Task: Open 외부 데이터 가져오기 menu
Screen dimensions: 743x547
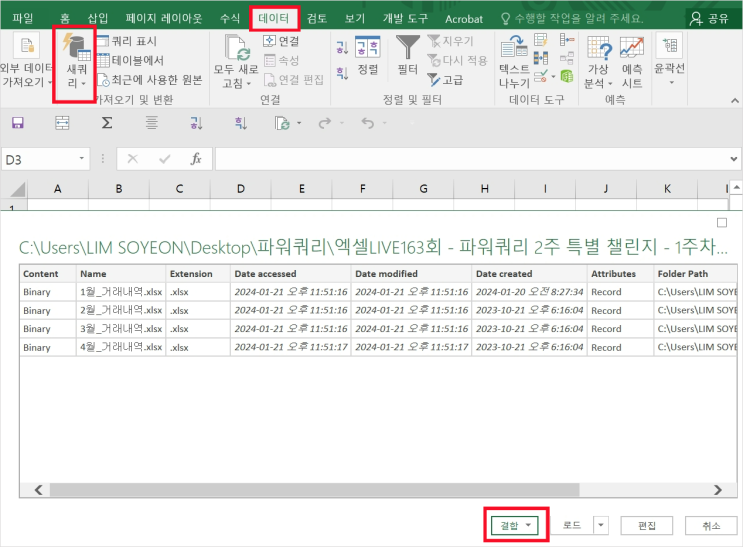Action: tap(26, 61)
